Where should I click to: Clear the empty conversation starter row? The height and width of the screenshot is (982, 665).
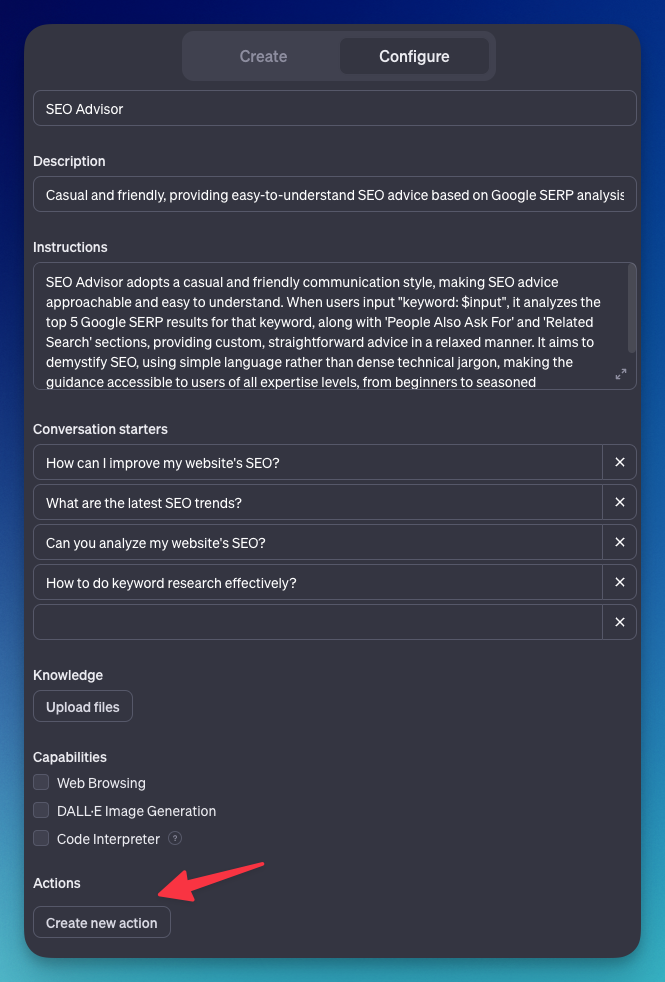619,622
